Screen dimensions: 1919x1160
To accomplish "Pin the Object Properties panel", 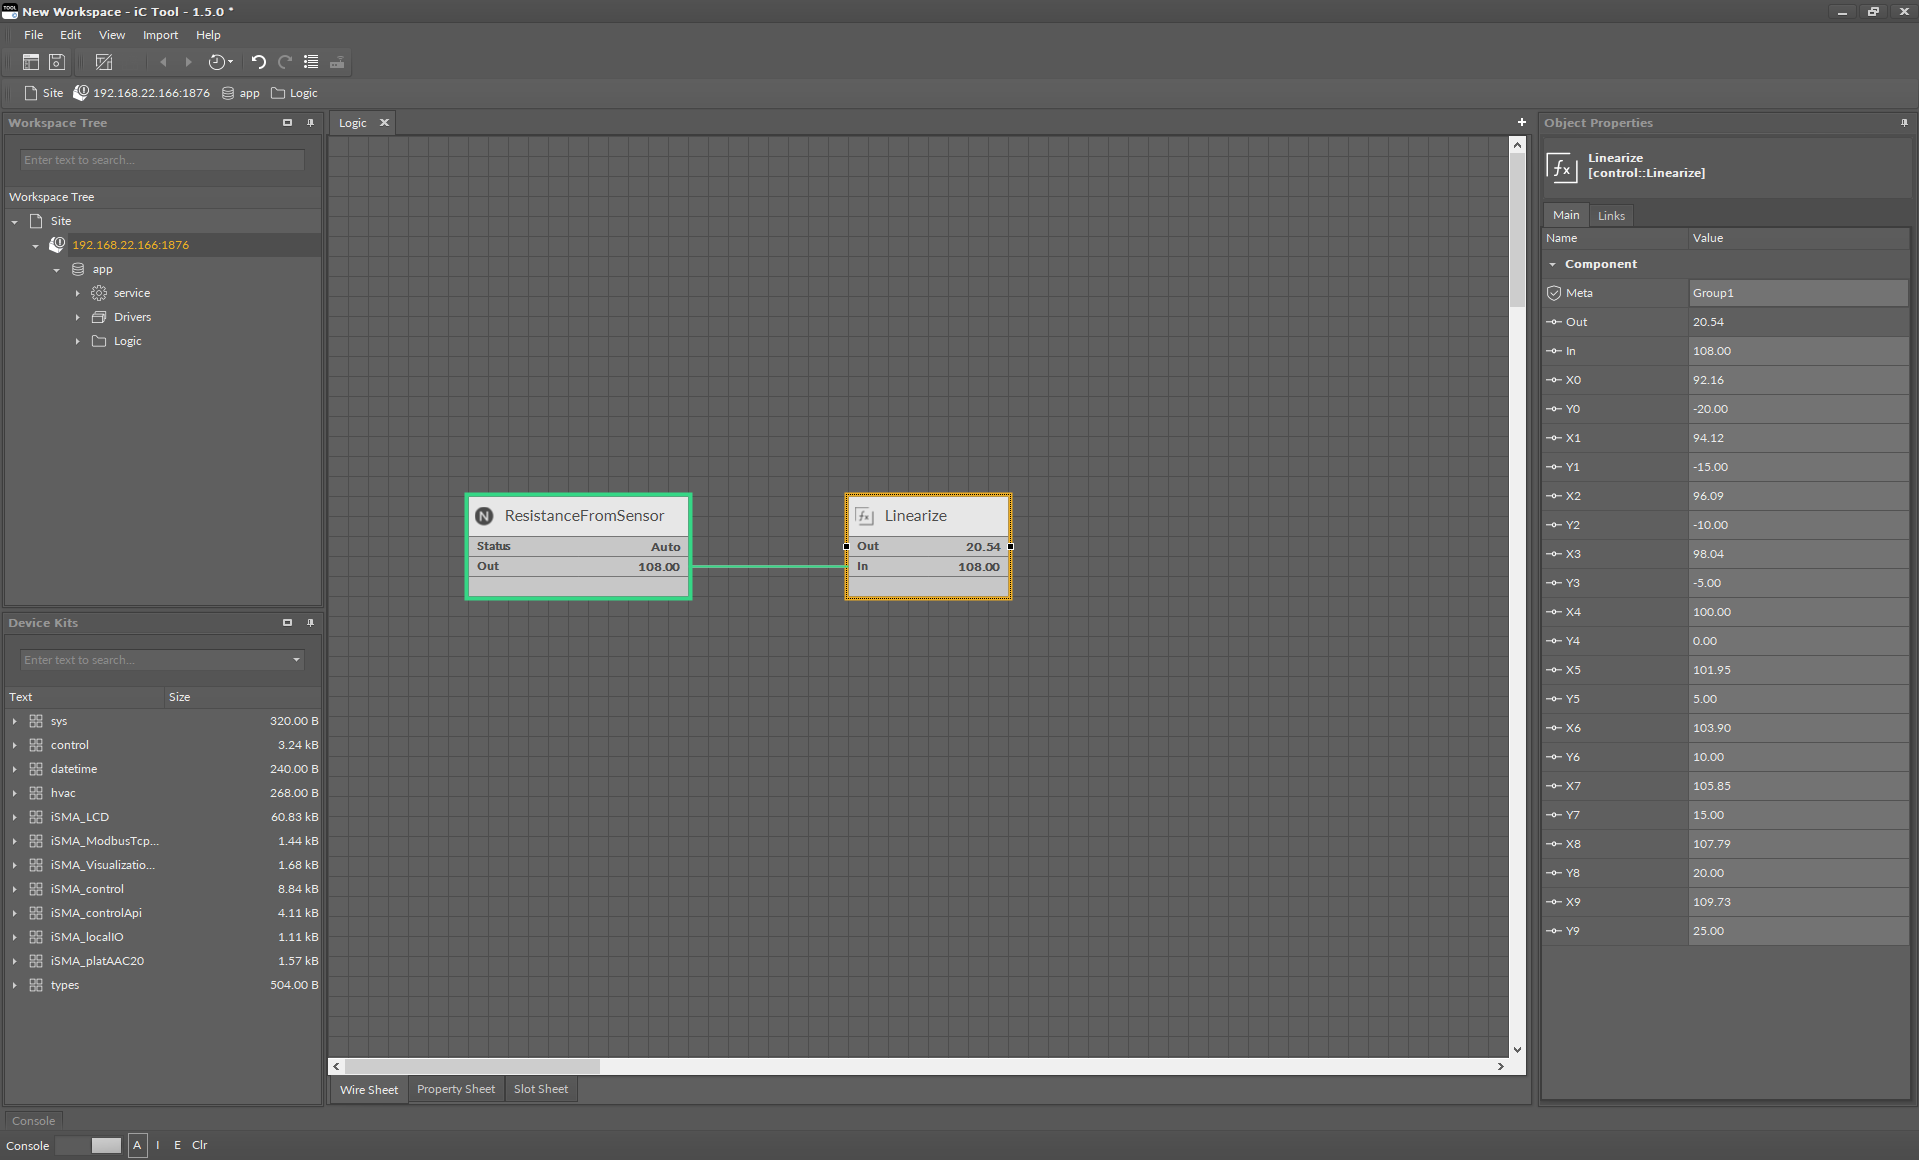I will click(1903, 123).
